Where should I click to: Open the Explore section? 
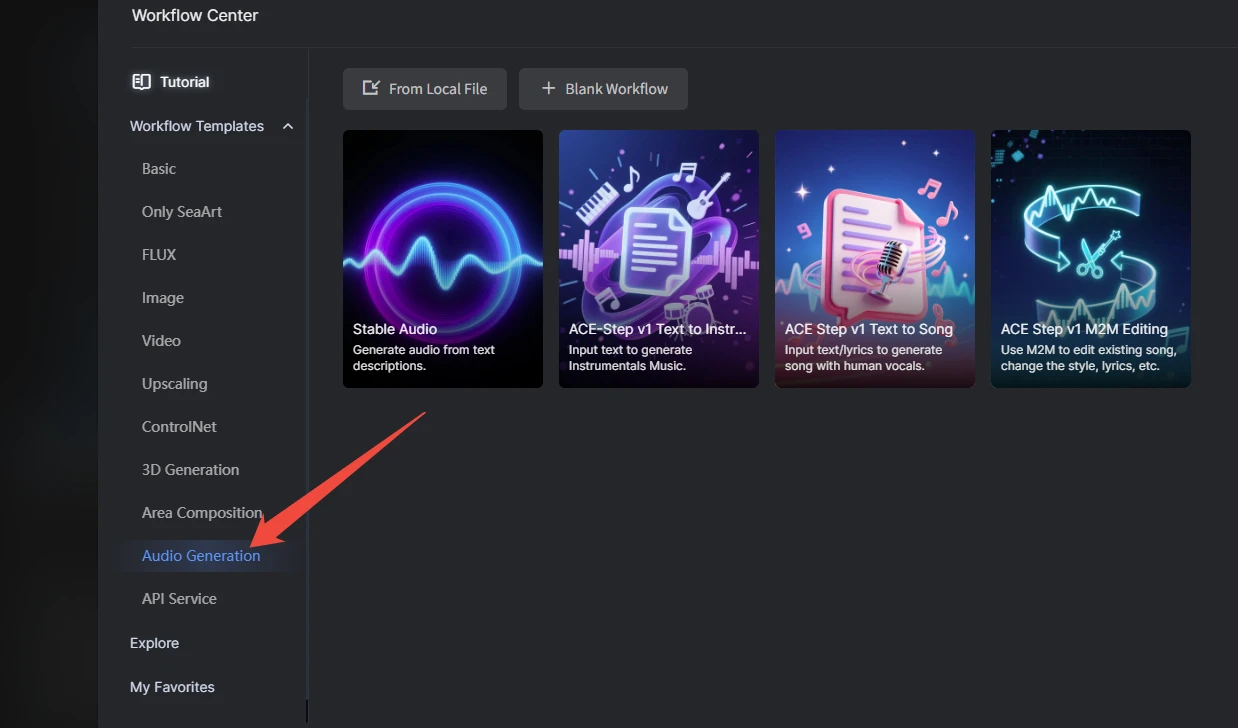[x=154, y=643]
